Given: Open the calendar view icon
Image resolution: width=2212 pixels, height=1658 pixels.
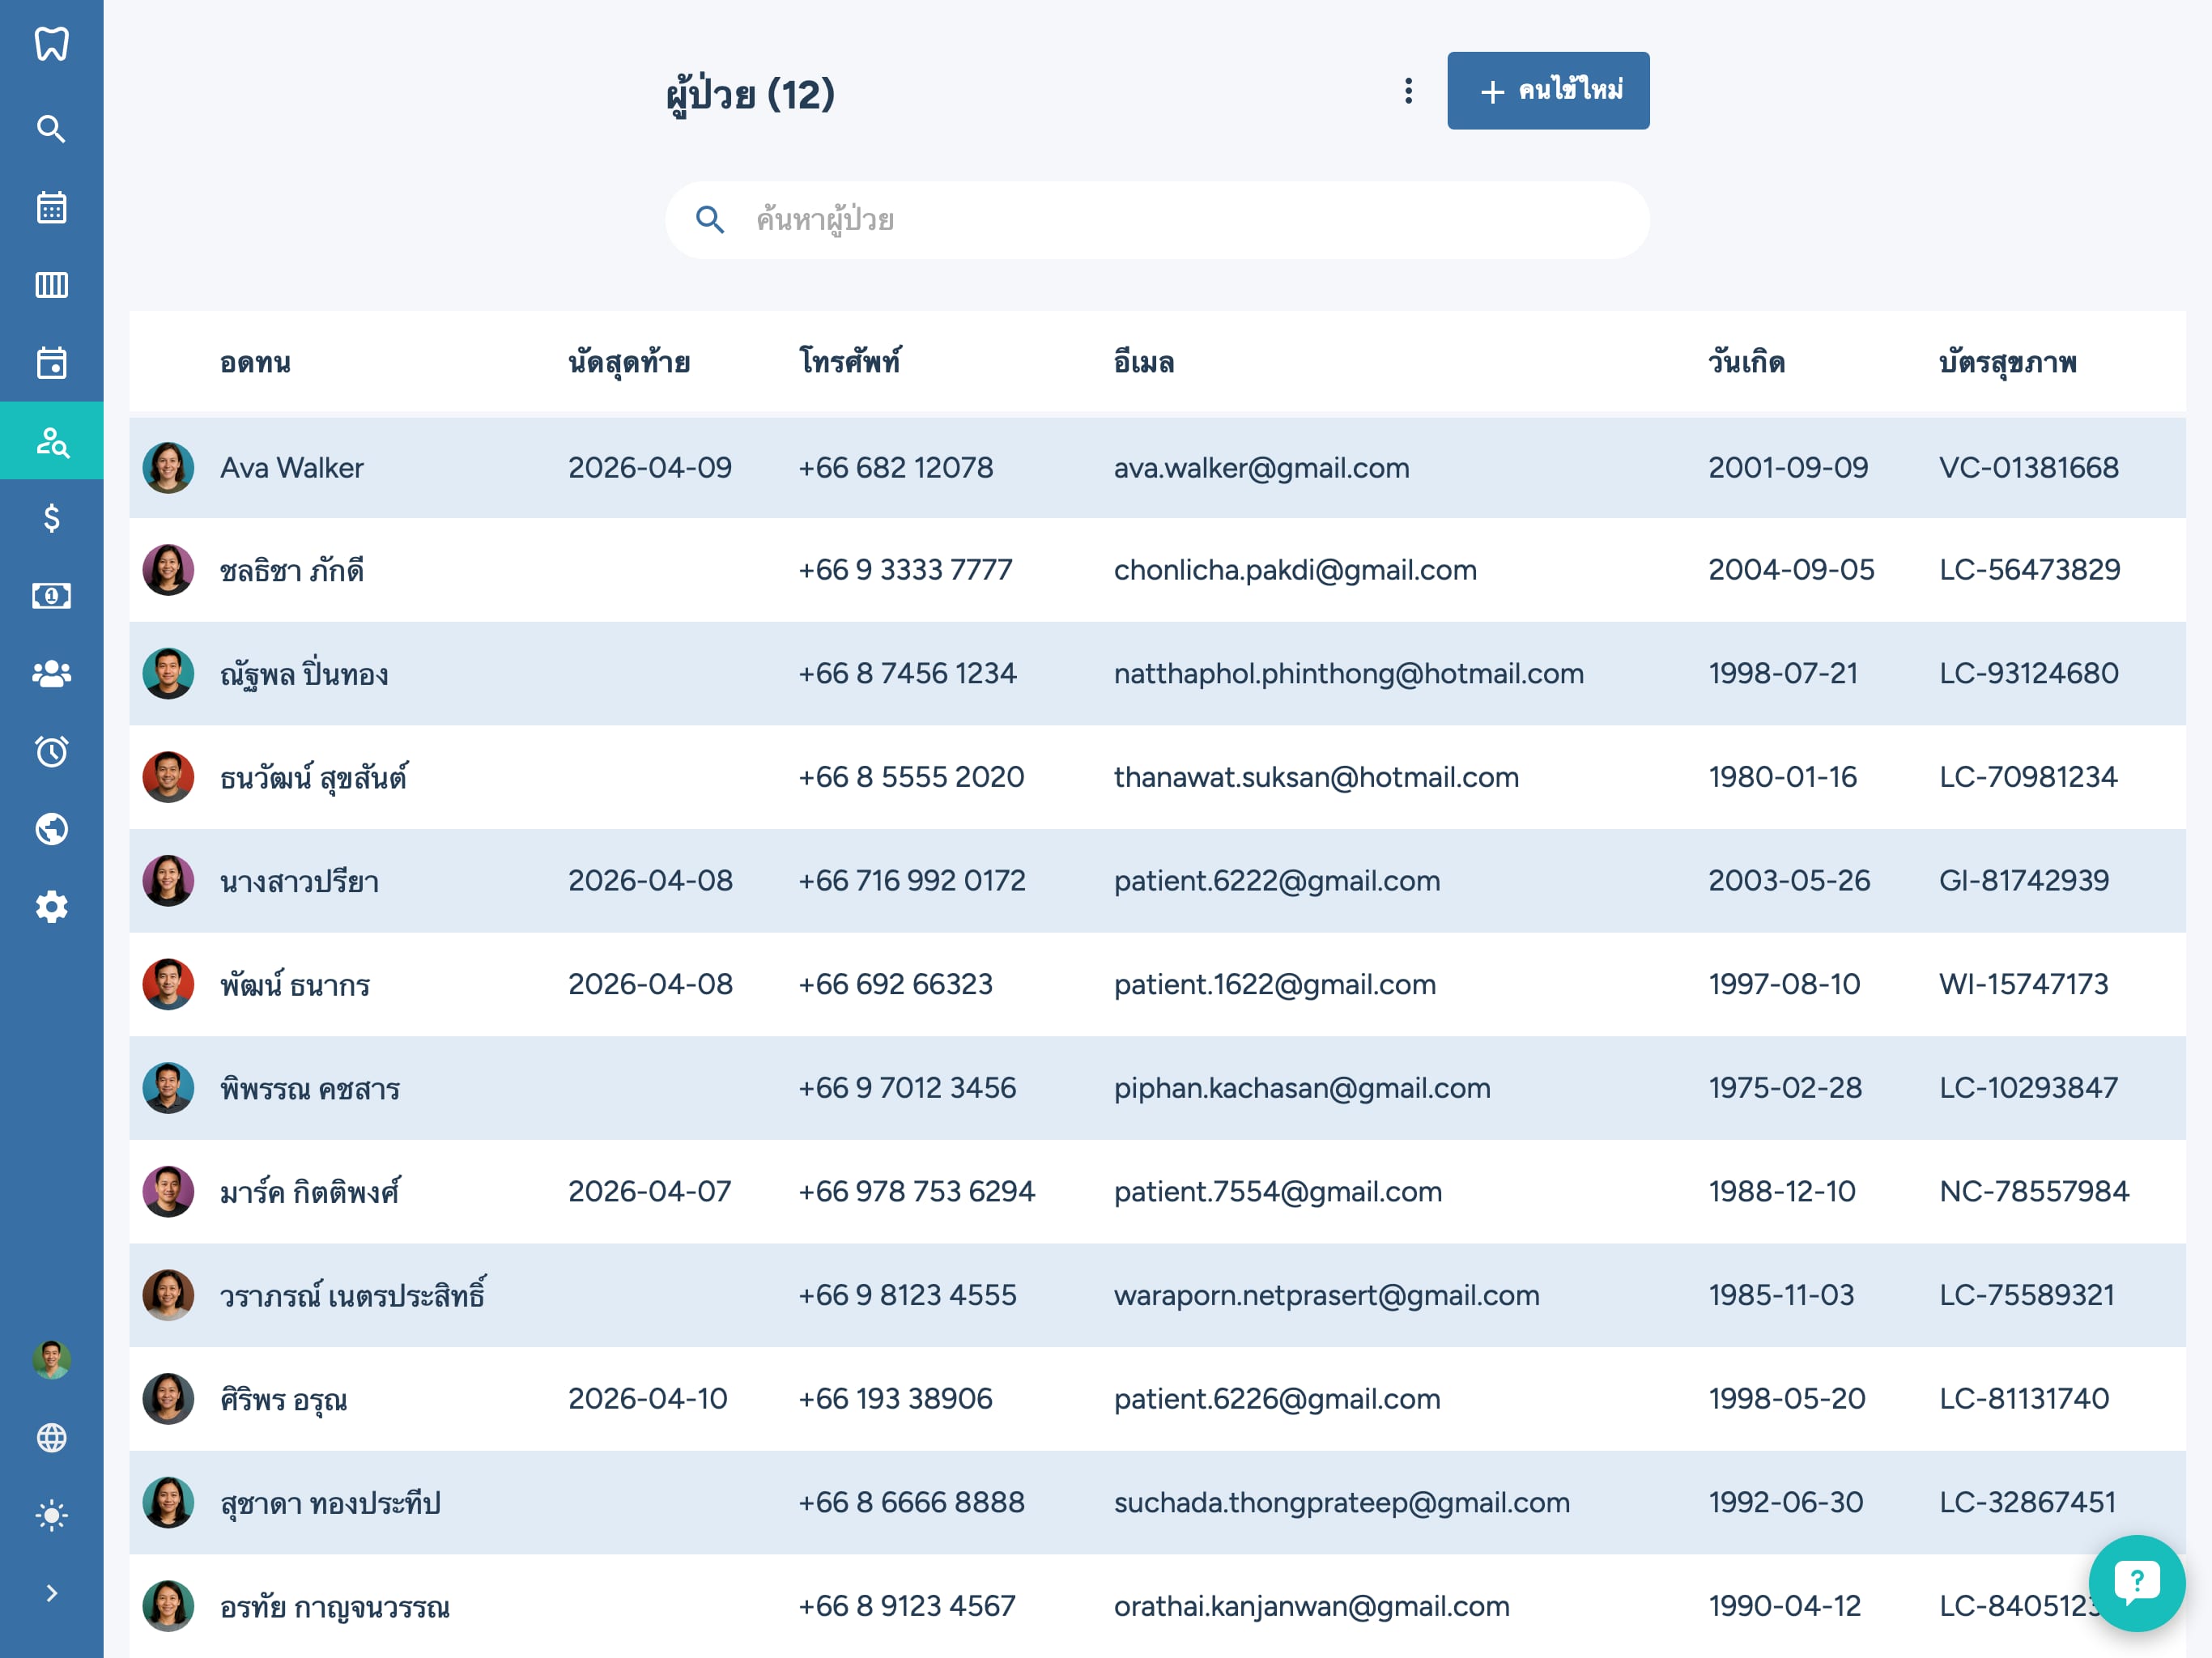Looking at the screenshot, I should 51,207.
